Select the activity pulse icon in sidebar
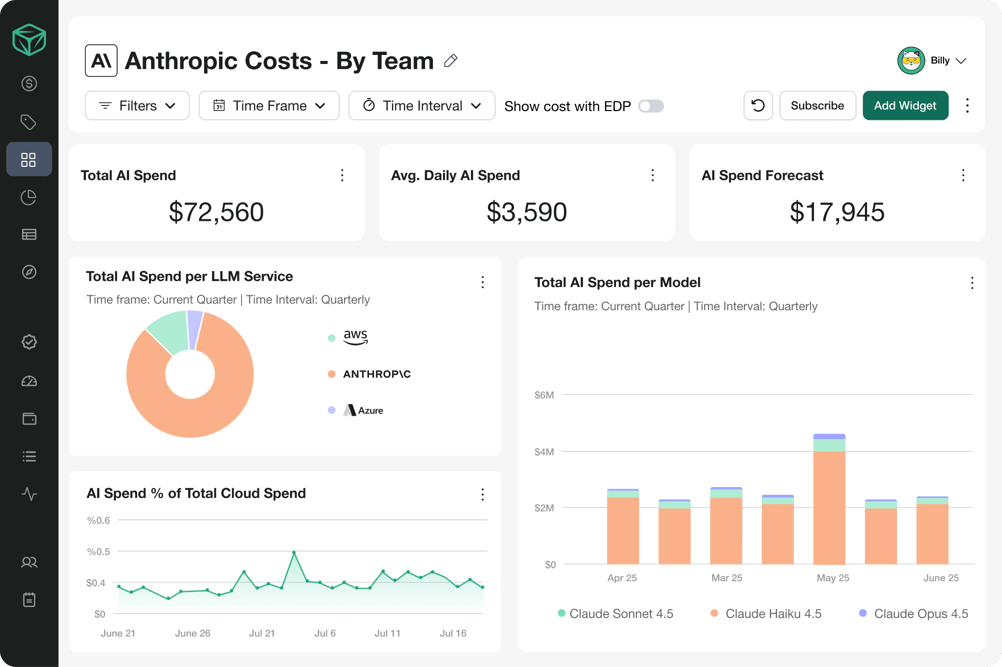Image resolution: width=1002 pixels, height=667 pixels. coord(29,493)
